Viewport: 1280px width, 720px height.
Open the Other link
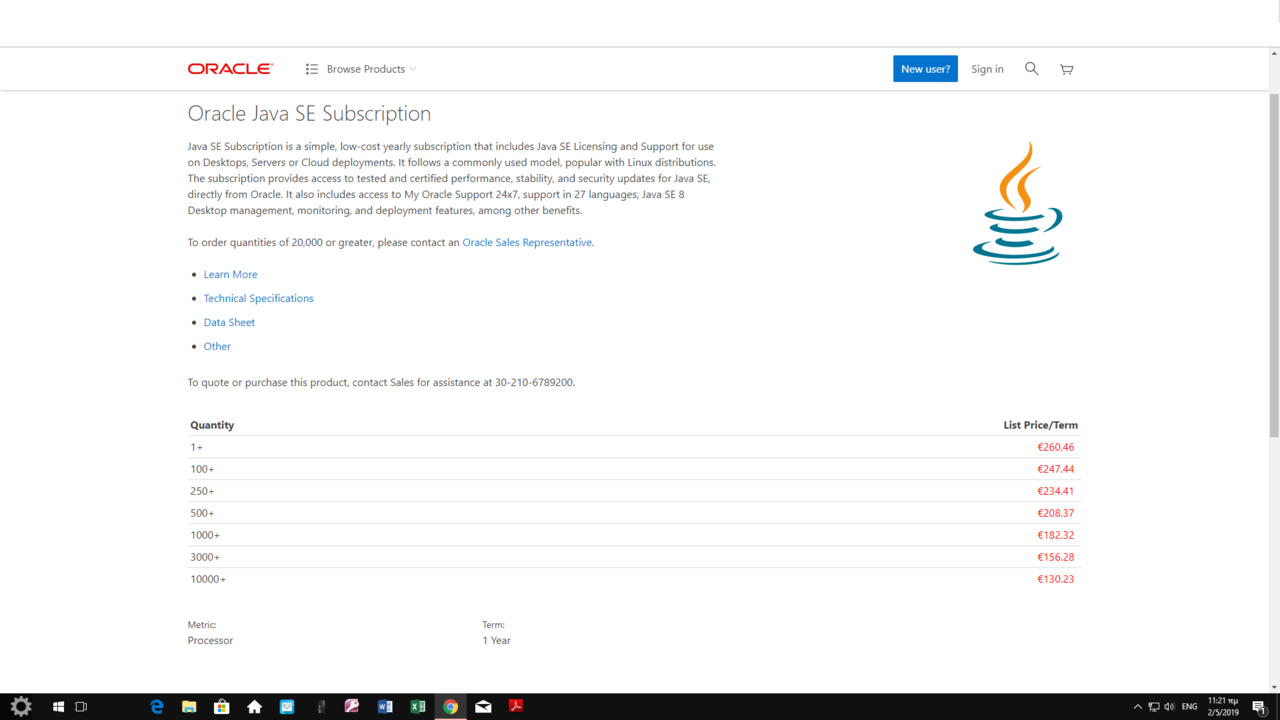tap(217, 346)
